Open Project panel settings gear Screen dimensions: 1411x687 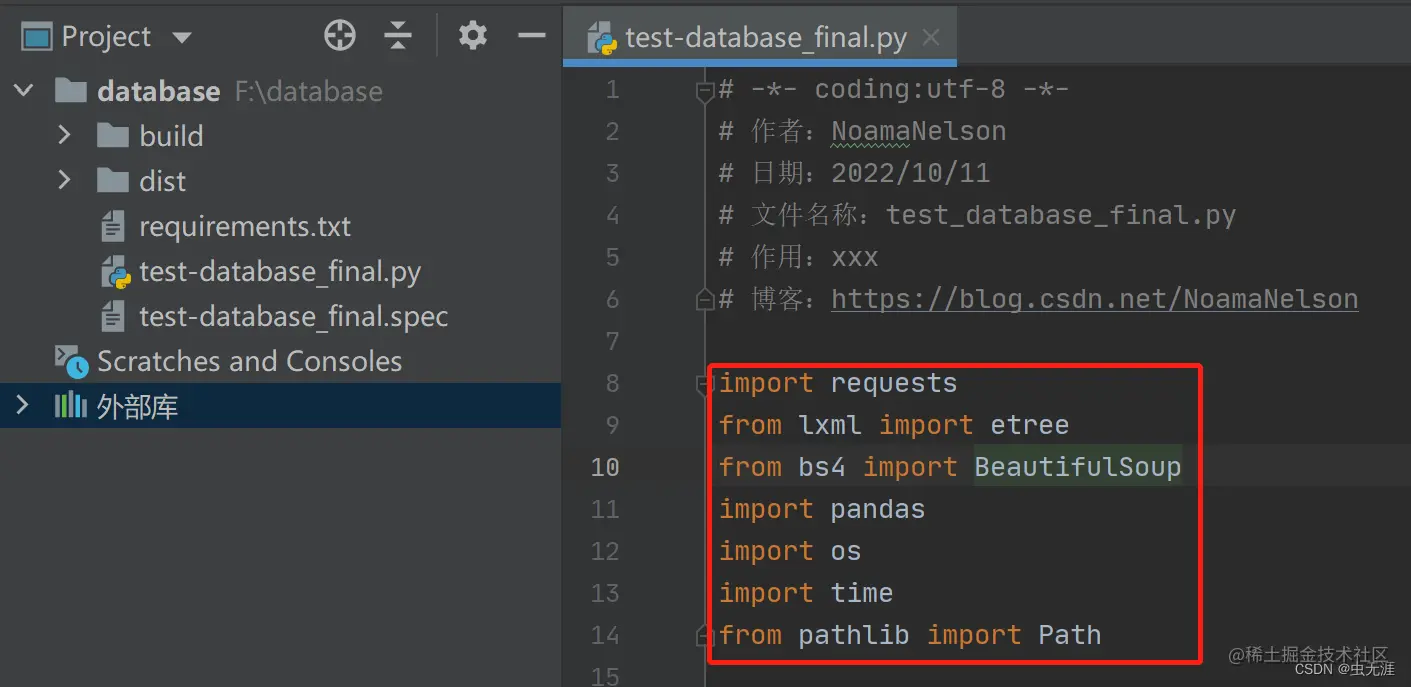tap(472, 36)
